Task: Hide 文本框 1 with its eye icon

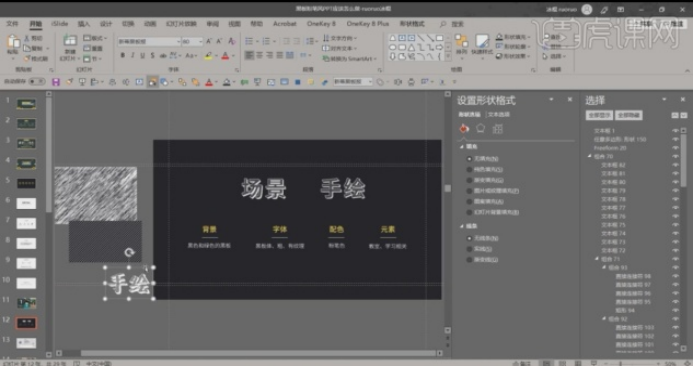Action: pyautogui.click(x=675, y=131)
